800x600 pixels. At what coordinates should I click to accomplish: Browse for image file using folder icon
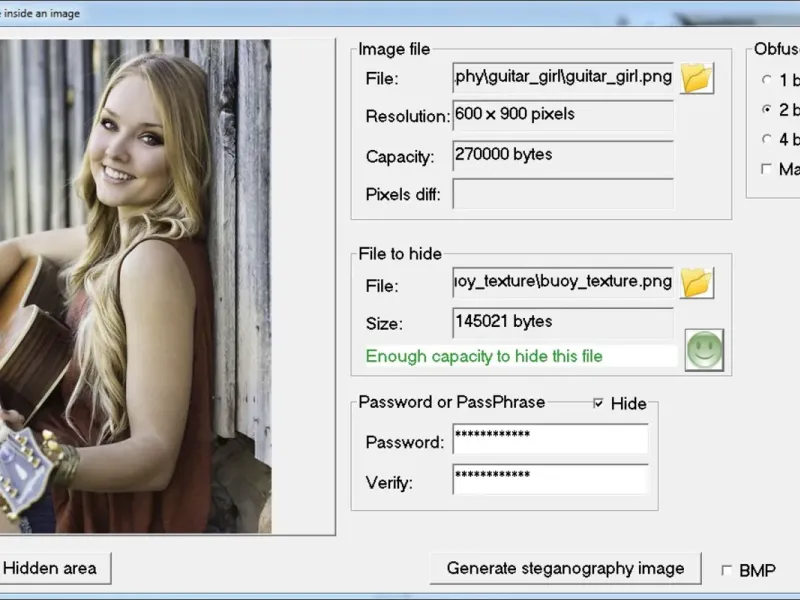pos(697,78)
